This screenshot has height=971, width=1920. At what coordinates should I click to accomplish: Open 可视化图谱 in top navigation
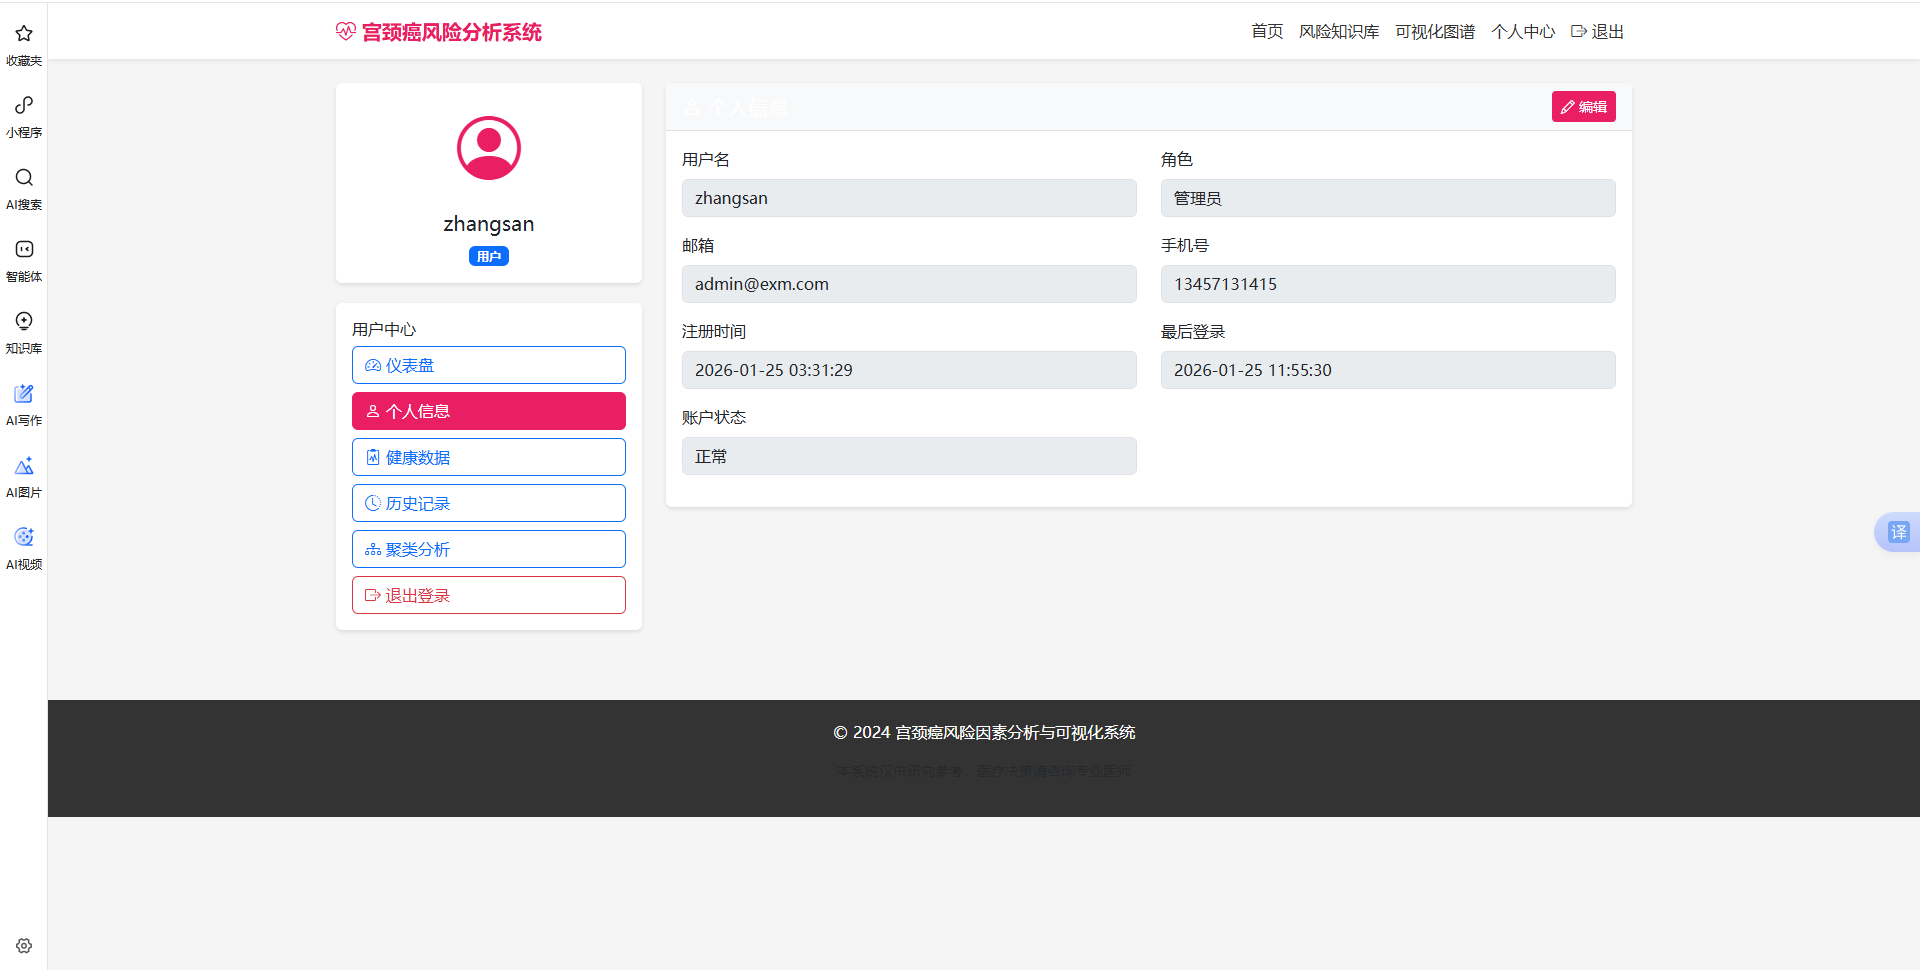coord(1435,32)
